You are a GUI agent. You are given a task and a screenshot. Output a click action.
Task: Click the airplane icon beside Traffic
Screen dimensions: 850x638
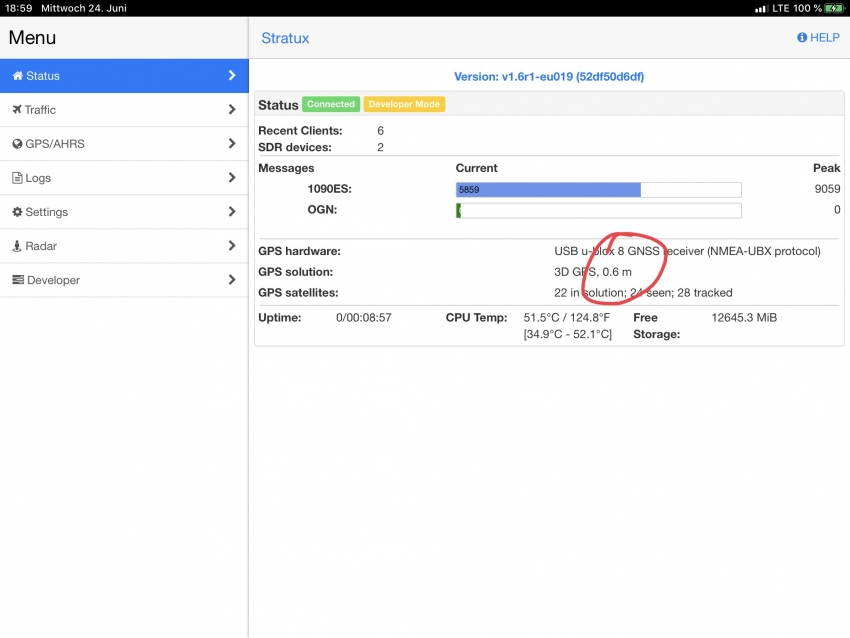[x=17, y=109]
